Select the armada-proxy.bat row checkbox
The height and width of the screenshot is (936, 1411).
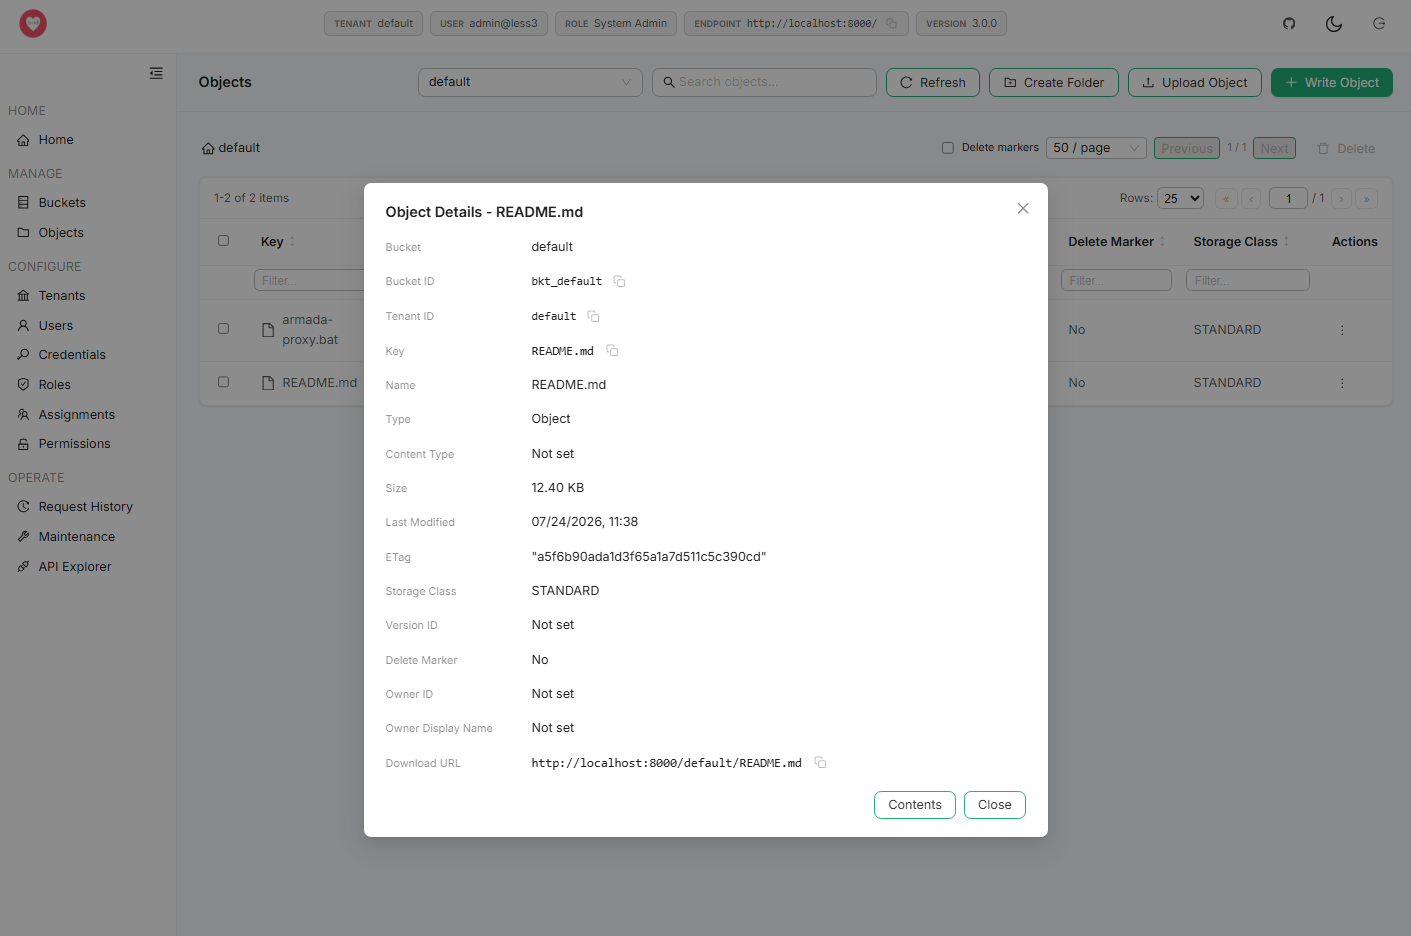[223, 328]
